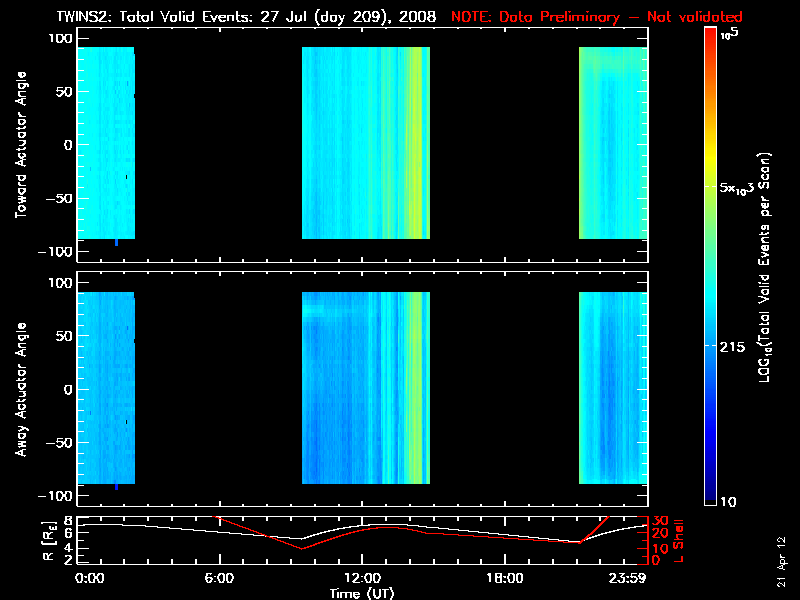Image resolution: width=800 pixels, height=600 pixels.
Task: Click the red 'L Shell' axis label
Action: [680, 538]
